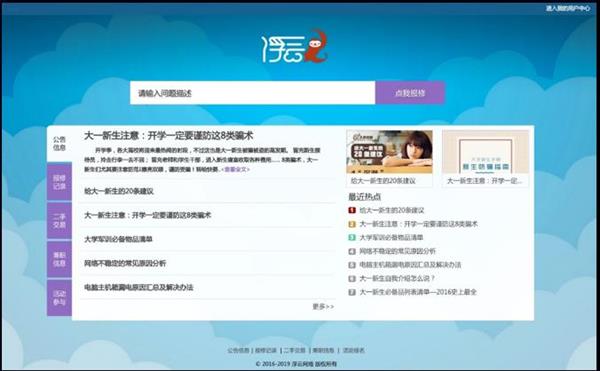Click the gray rank 4 badge in 最近热点
This screenshot has height=371, width=600.
click(352, 251)
